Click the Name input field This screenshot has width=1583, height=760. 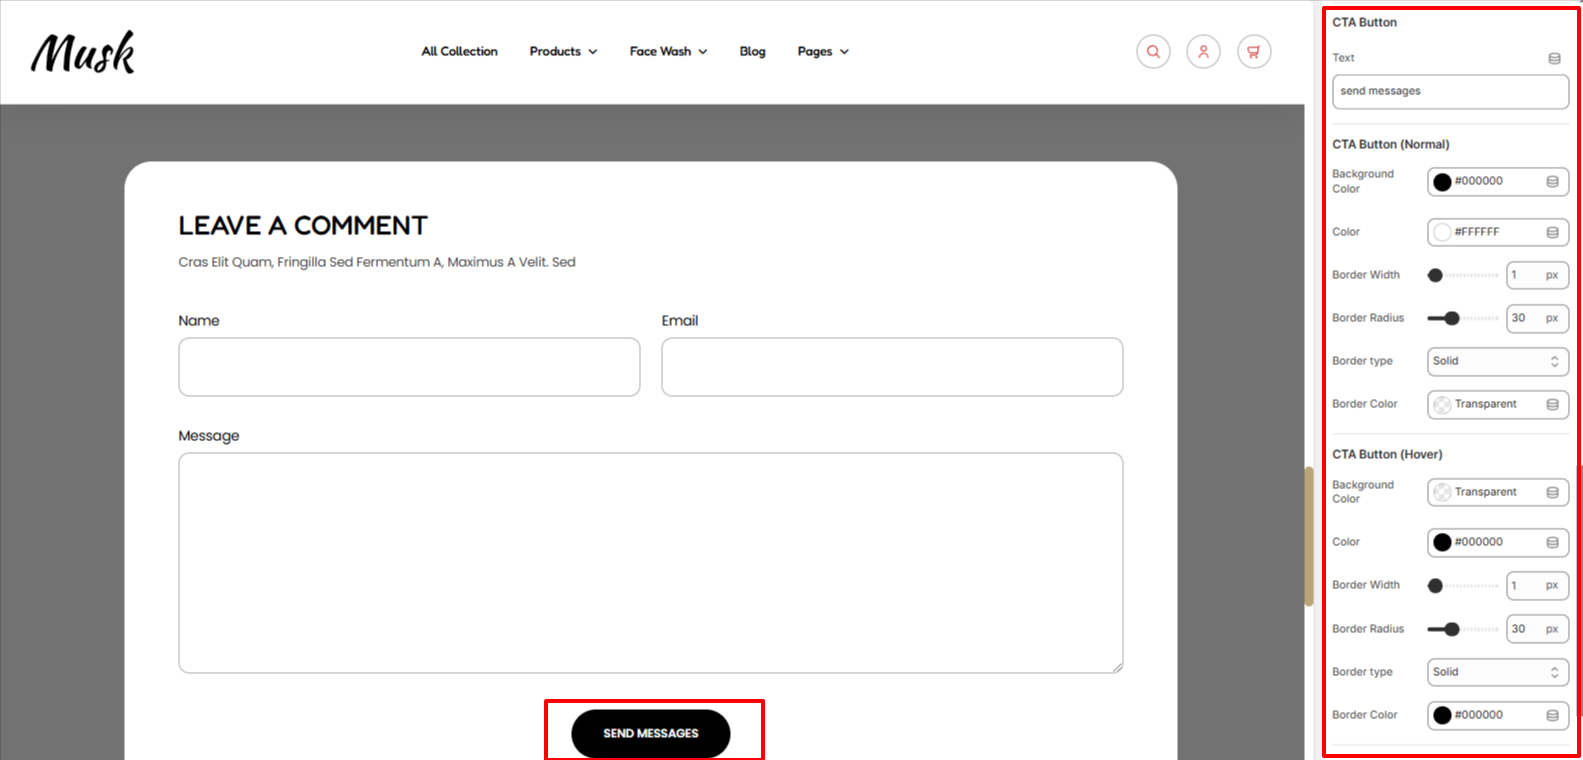[409, 367]
